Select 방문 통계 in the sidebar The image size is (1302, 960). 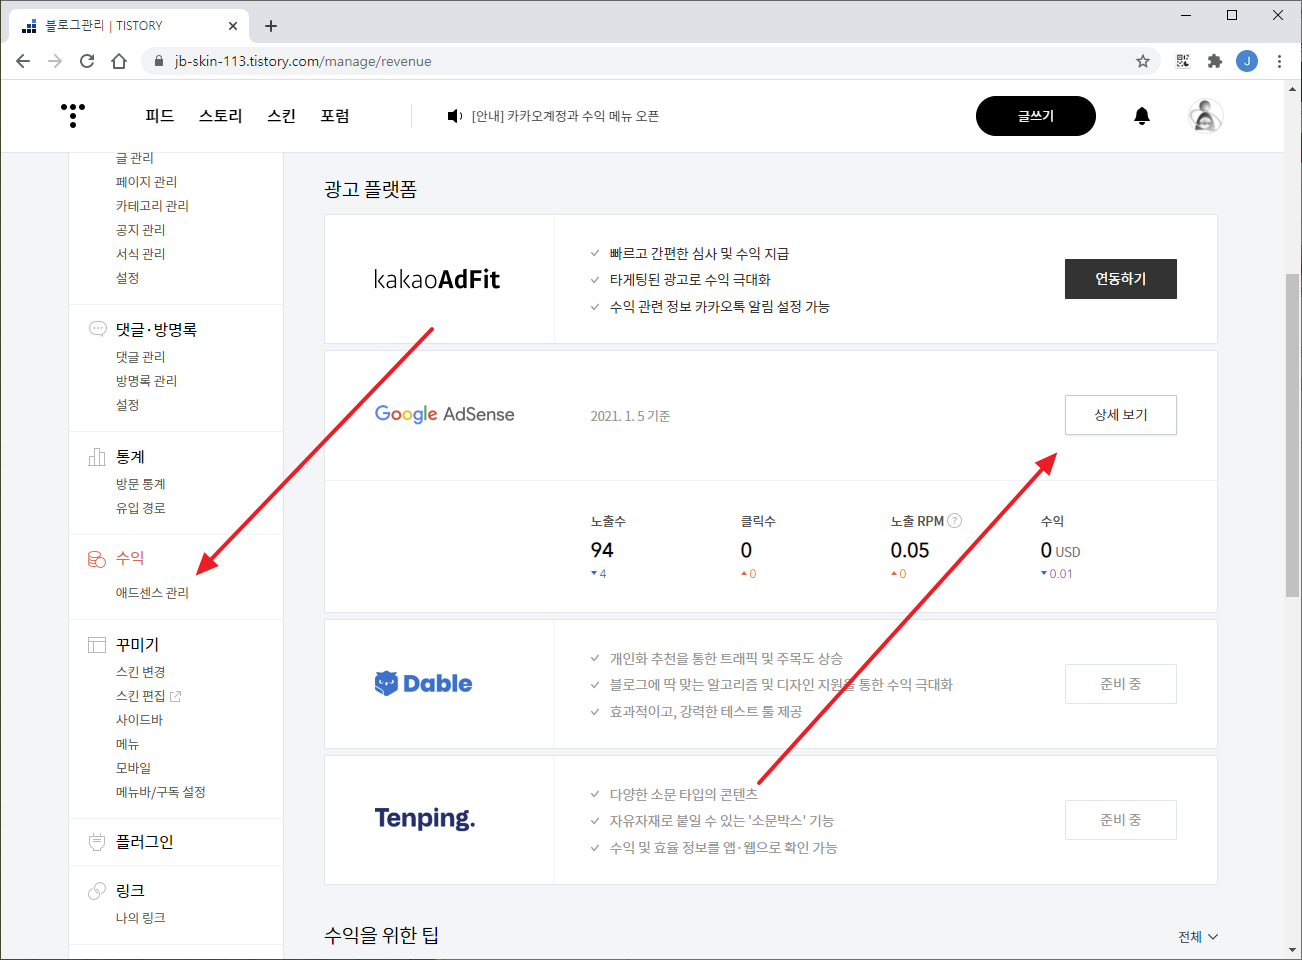(x=141, y=484)
